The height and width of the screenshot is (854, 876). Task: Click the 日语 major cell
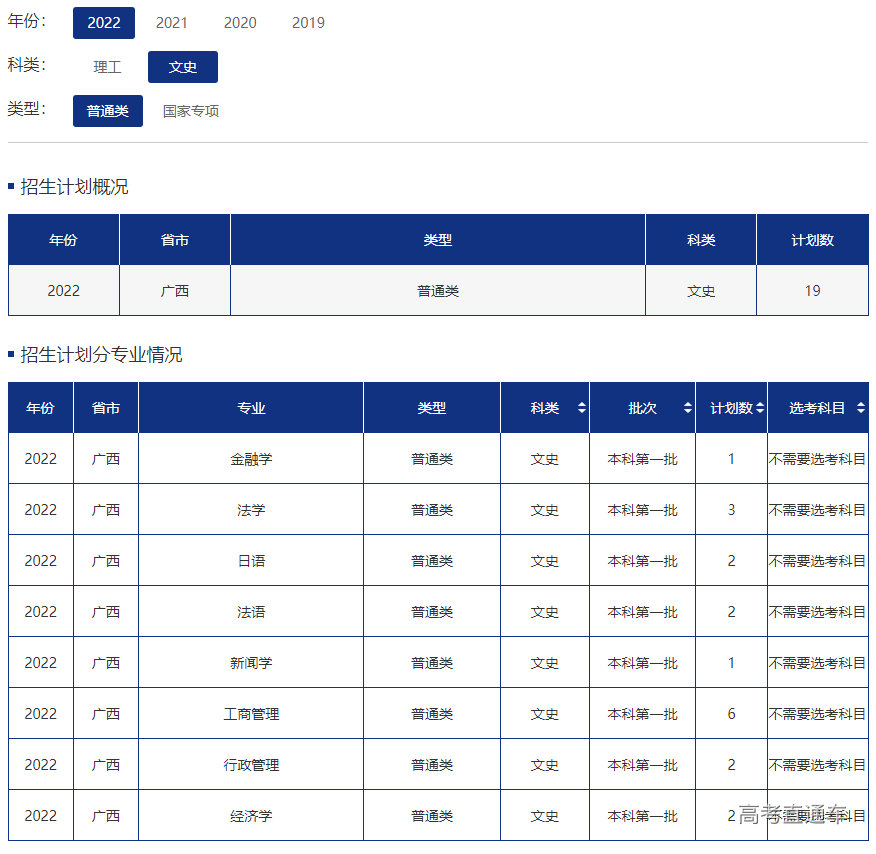pos(251,561)
